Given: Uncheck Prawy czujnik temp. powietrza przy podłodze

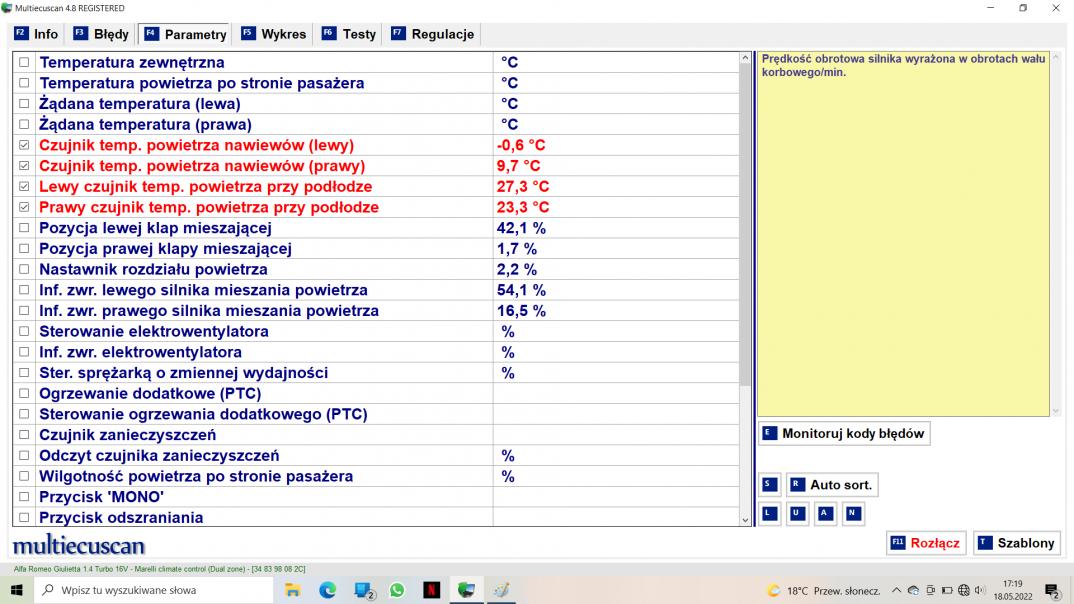Looking at the screenshot, I should coord(25,208).
